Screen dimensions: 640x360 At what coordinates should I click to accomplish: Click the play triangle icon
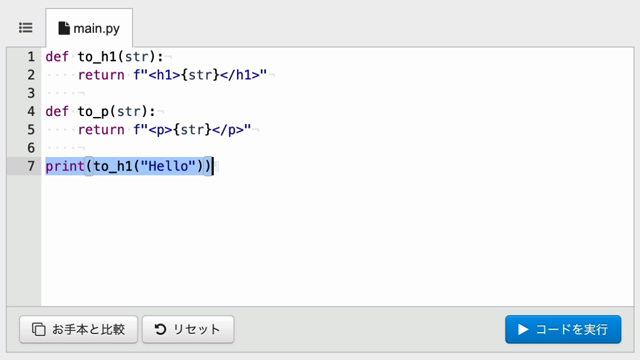coord(523,329)
